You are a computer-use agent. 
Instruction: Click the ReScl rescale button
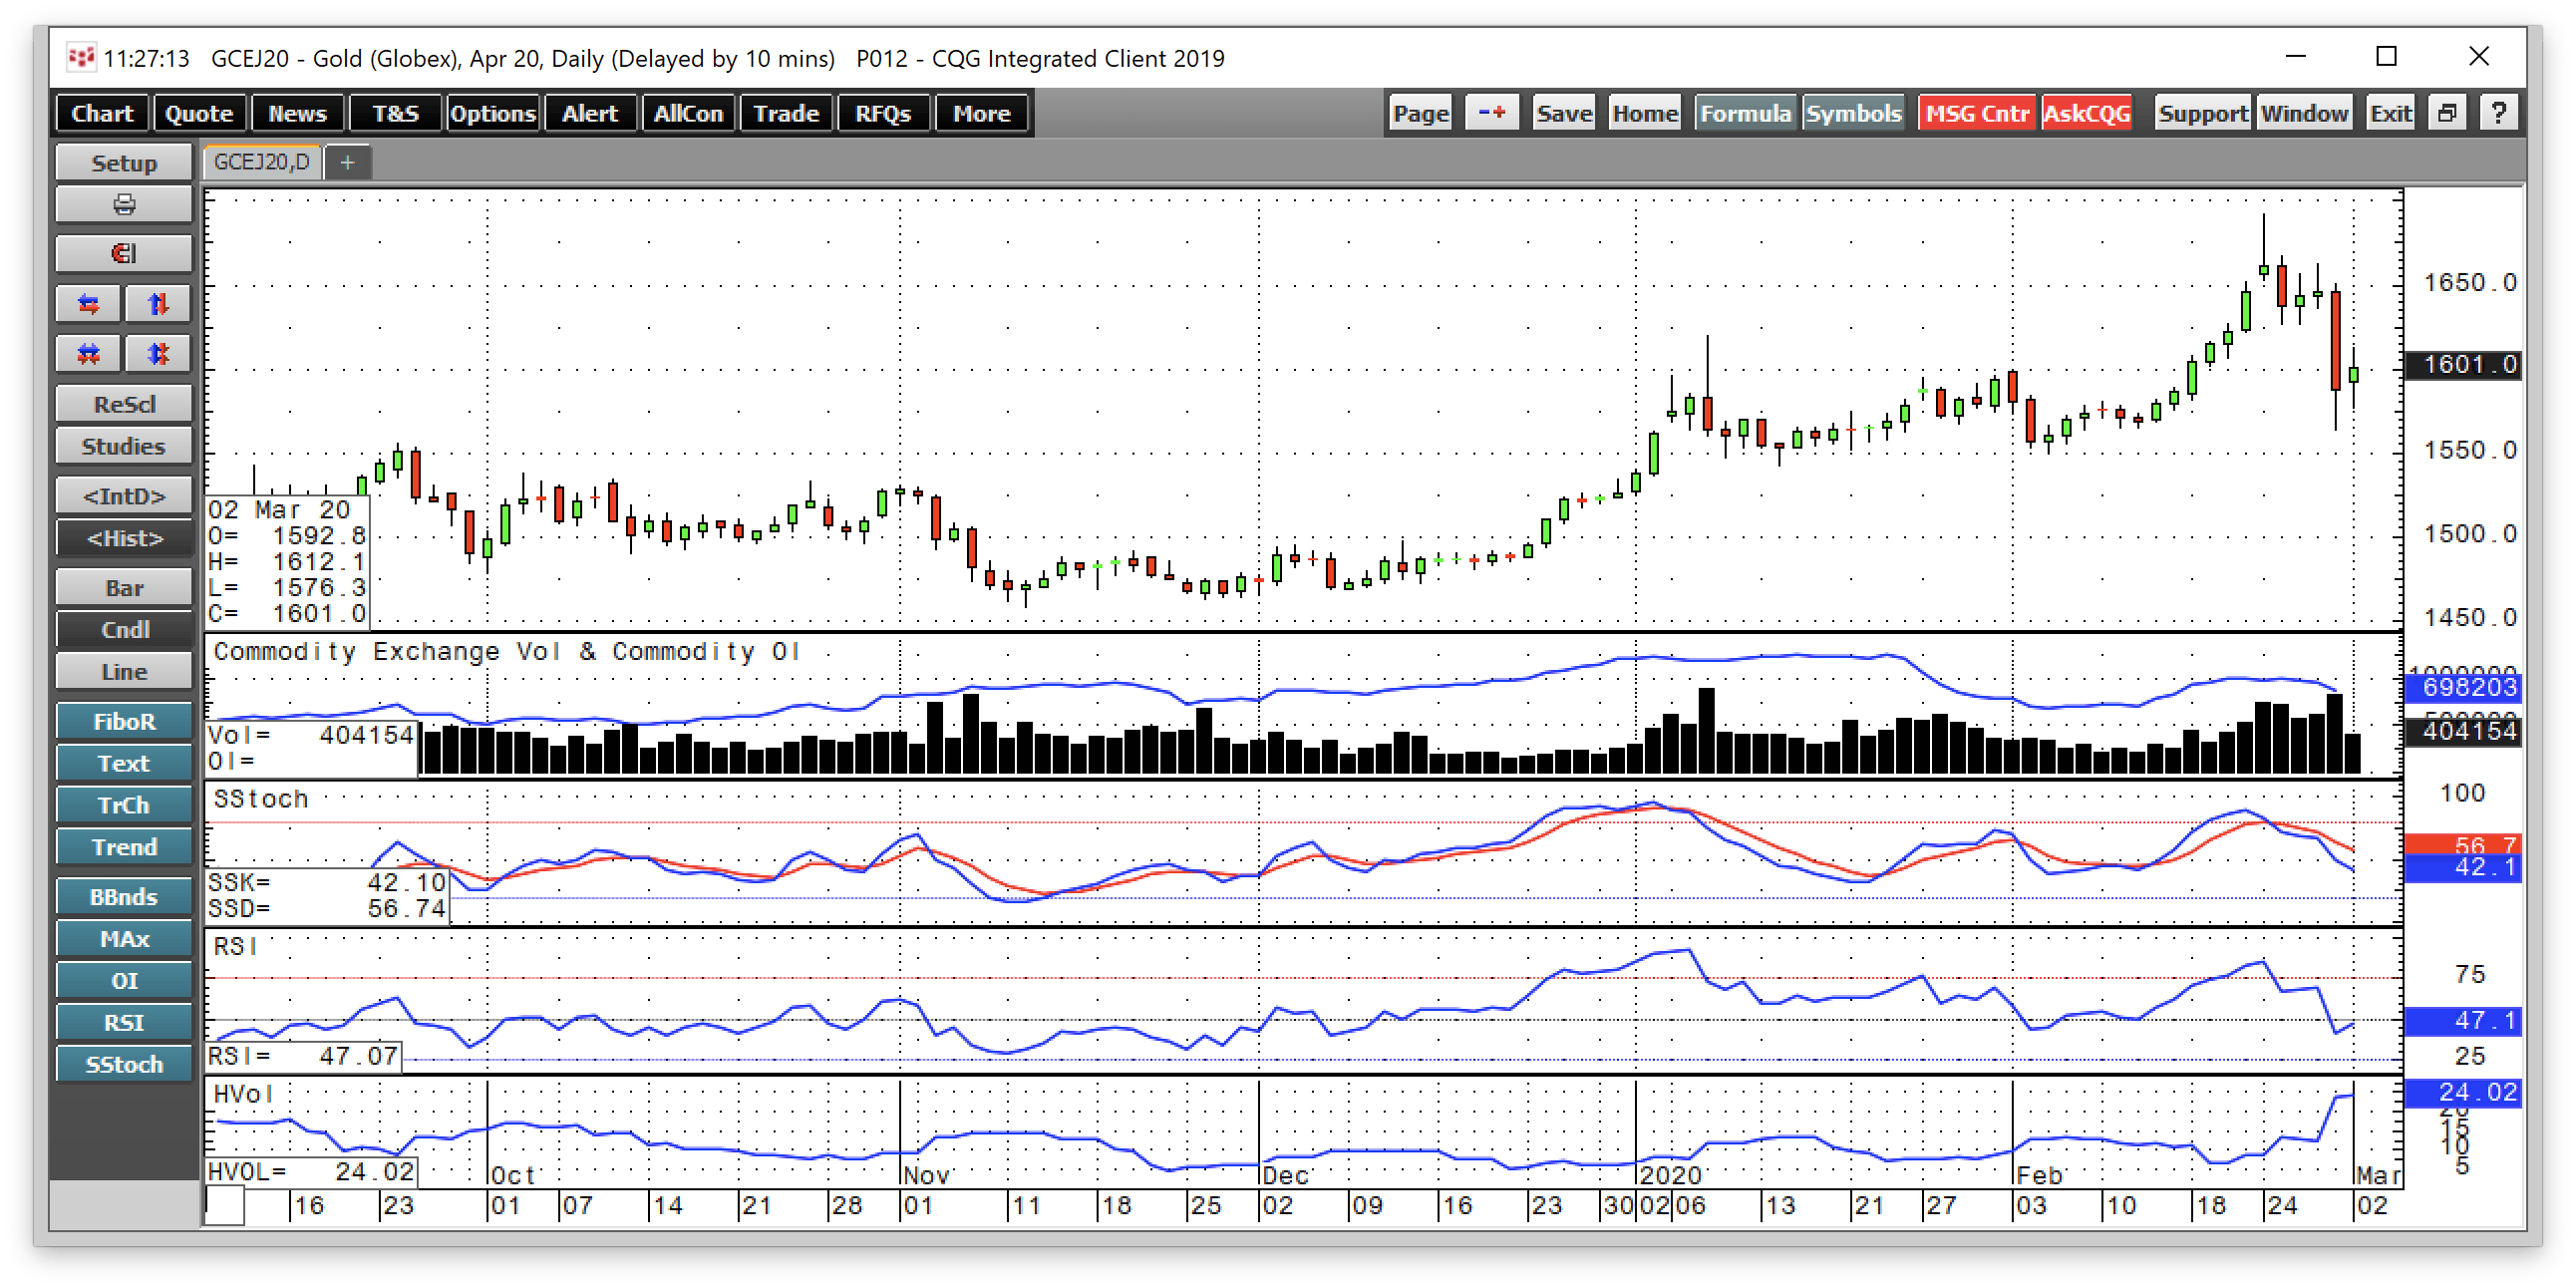[124, 404]
